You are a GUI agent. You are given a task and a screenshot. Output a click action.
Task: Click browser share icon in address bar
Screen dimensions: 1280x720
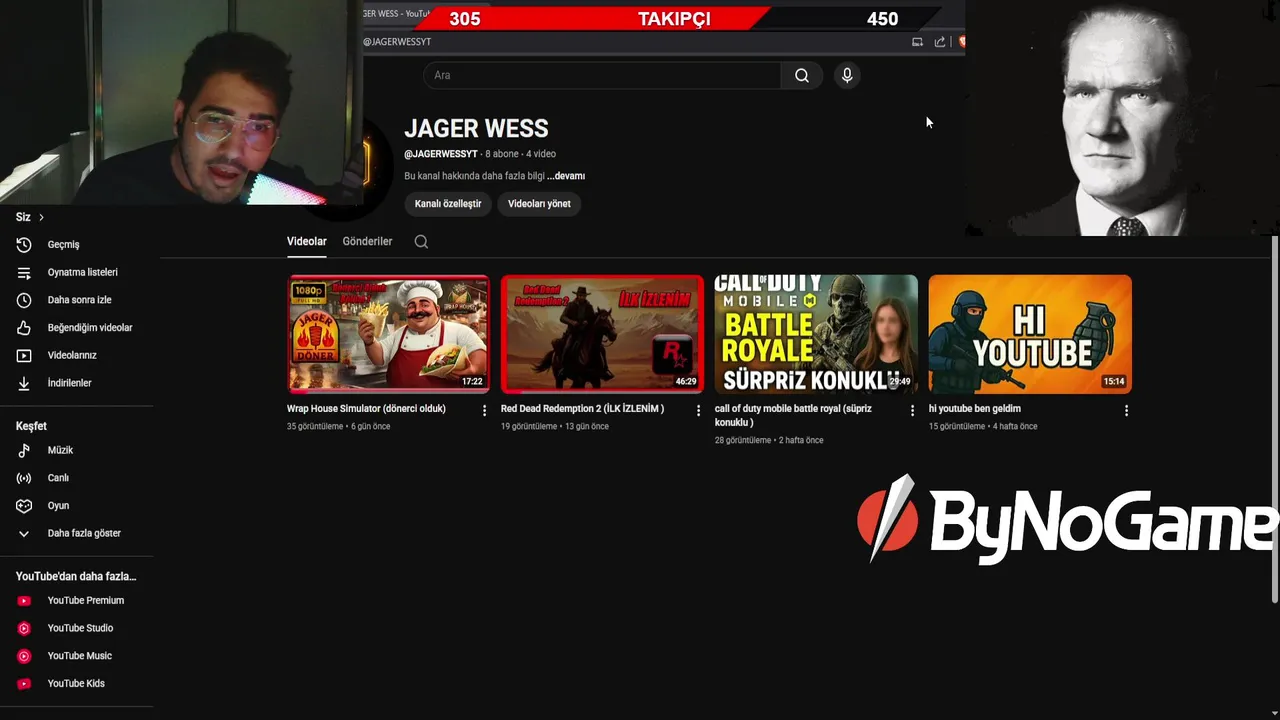click(x=940, y=42)
